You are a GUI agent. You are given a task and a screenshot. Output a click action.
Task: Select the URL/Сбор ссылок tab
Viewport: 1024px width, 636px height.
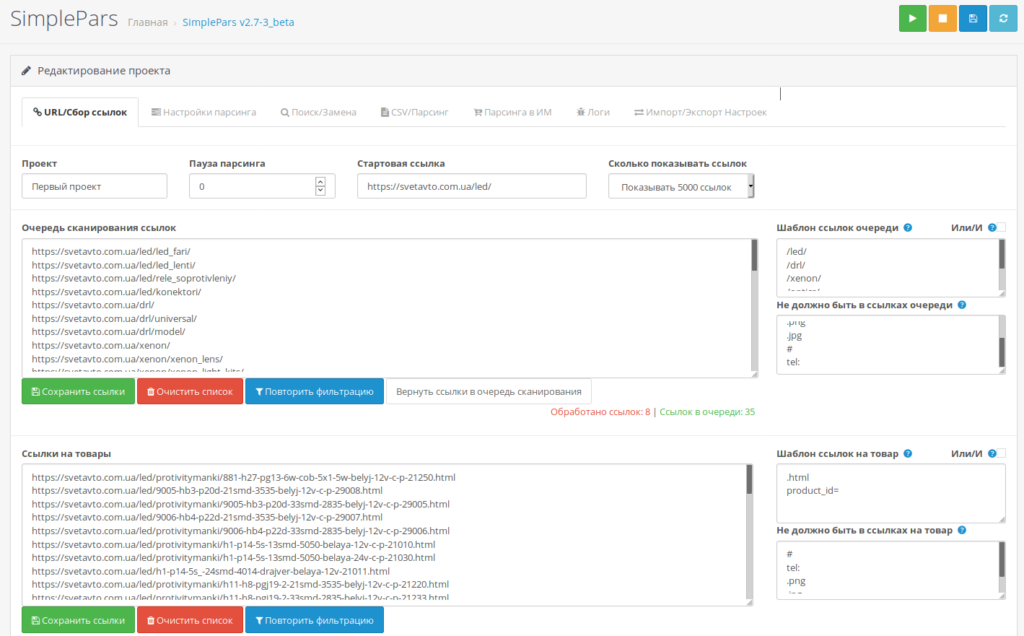coord(80,112)
